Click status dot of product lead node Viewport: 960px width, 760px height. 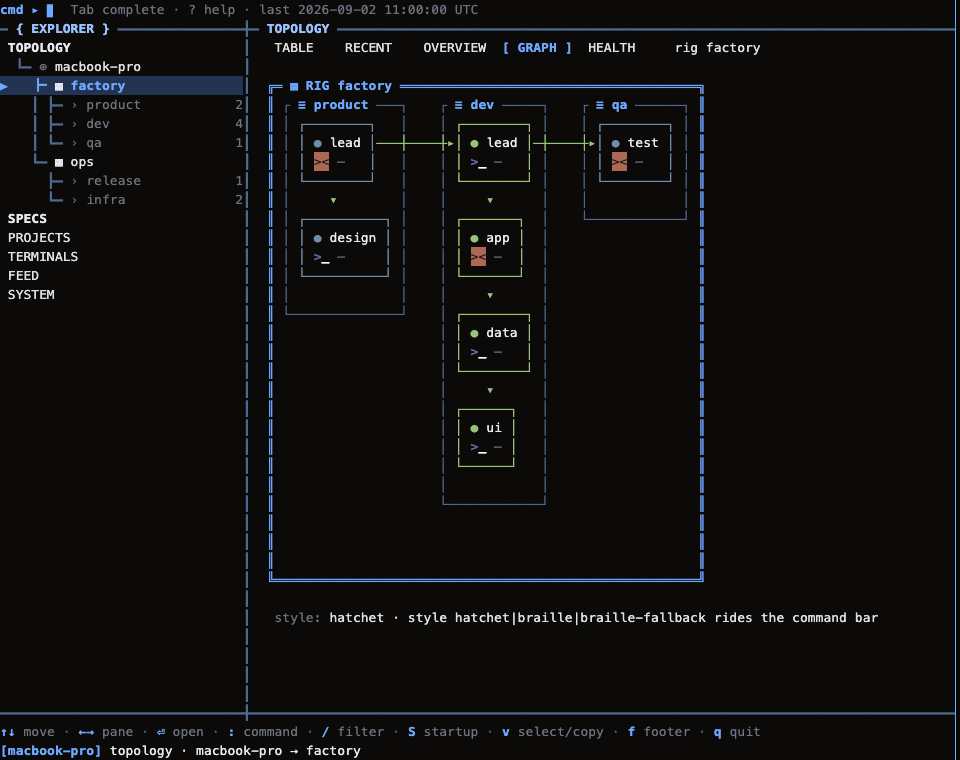(317, 143)
